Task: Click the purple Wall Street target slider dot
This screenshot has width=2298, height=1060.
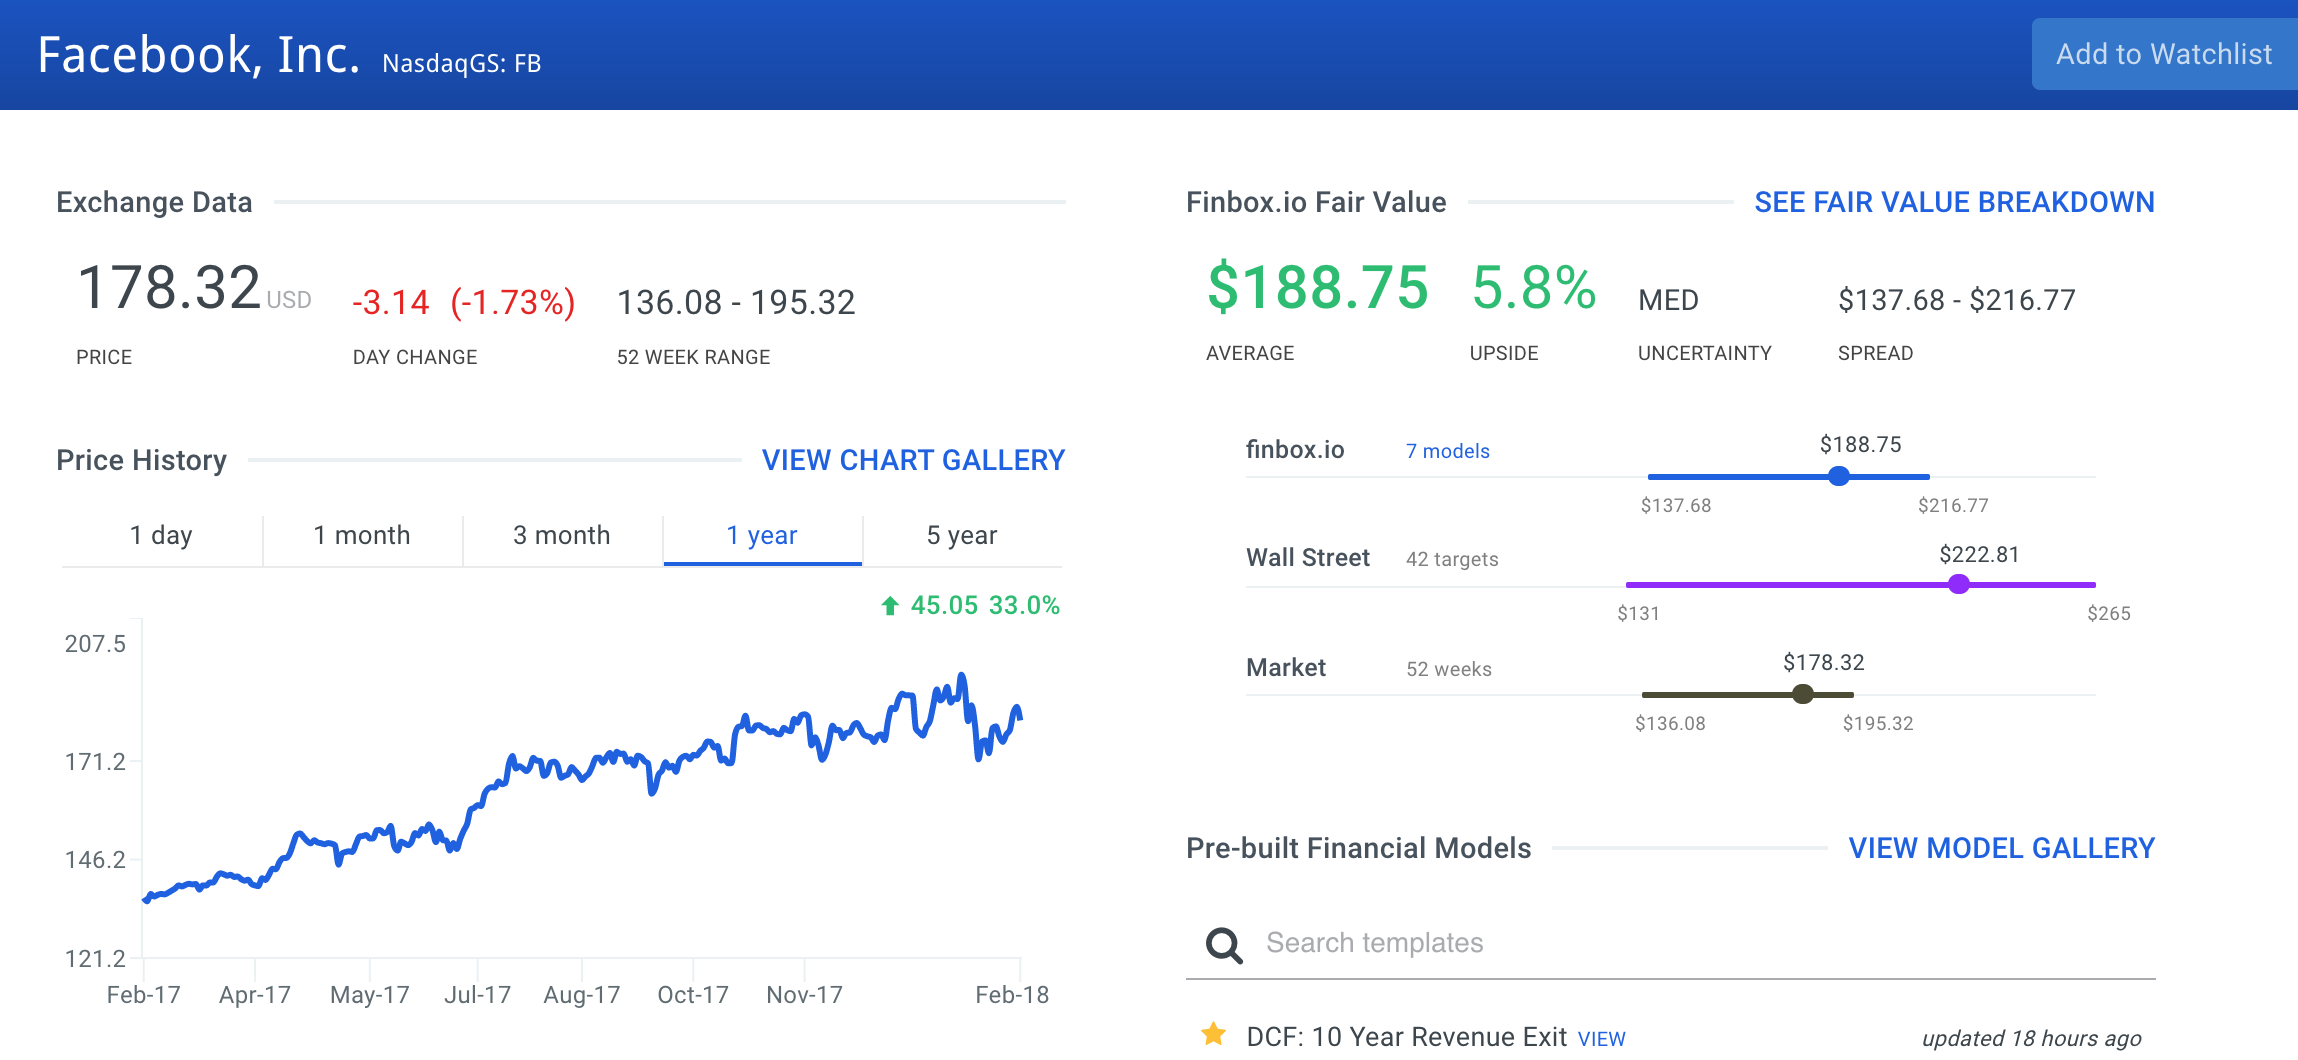Action: [x=1959, y=584]
